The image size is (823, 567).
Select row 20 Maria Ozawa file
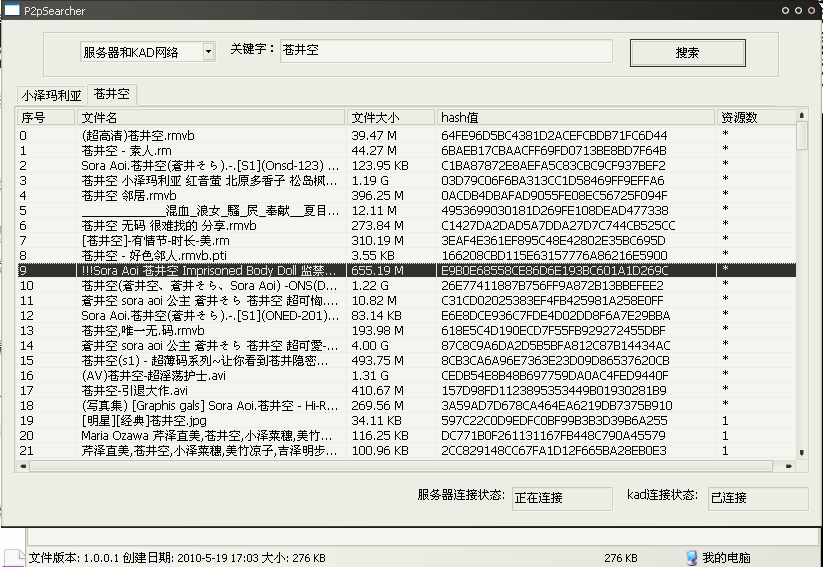click(406, 436)
